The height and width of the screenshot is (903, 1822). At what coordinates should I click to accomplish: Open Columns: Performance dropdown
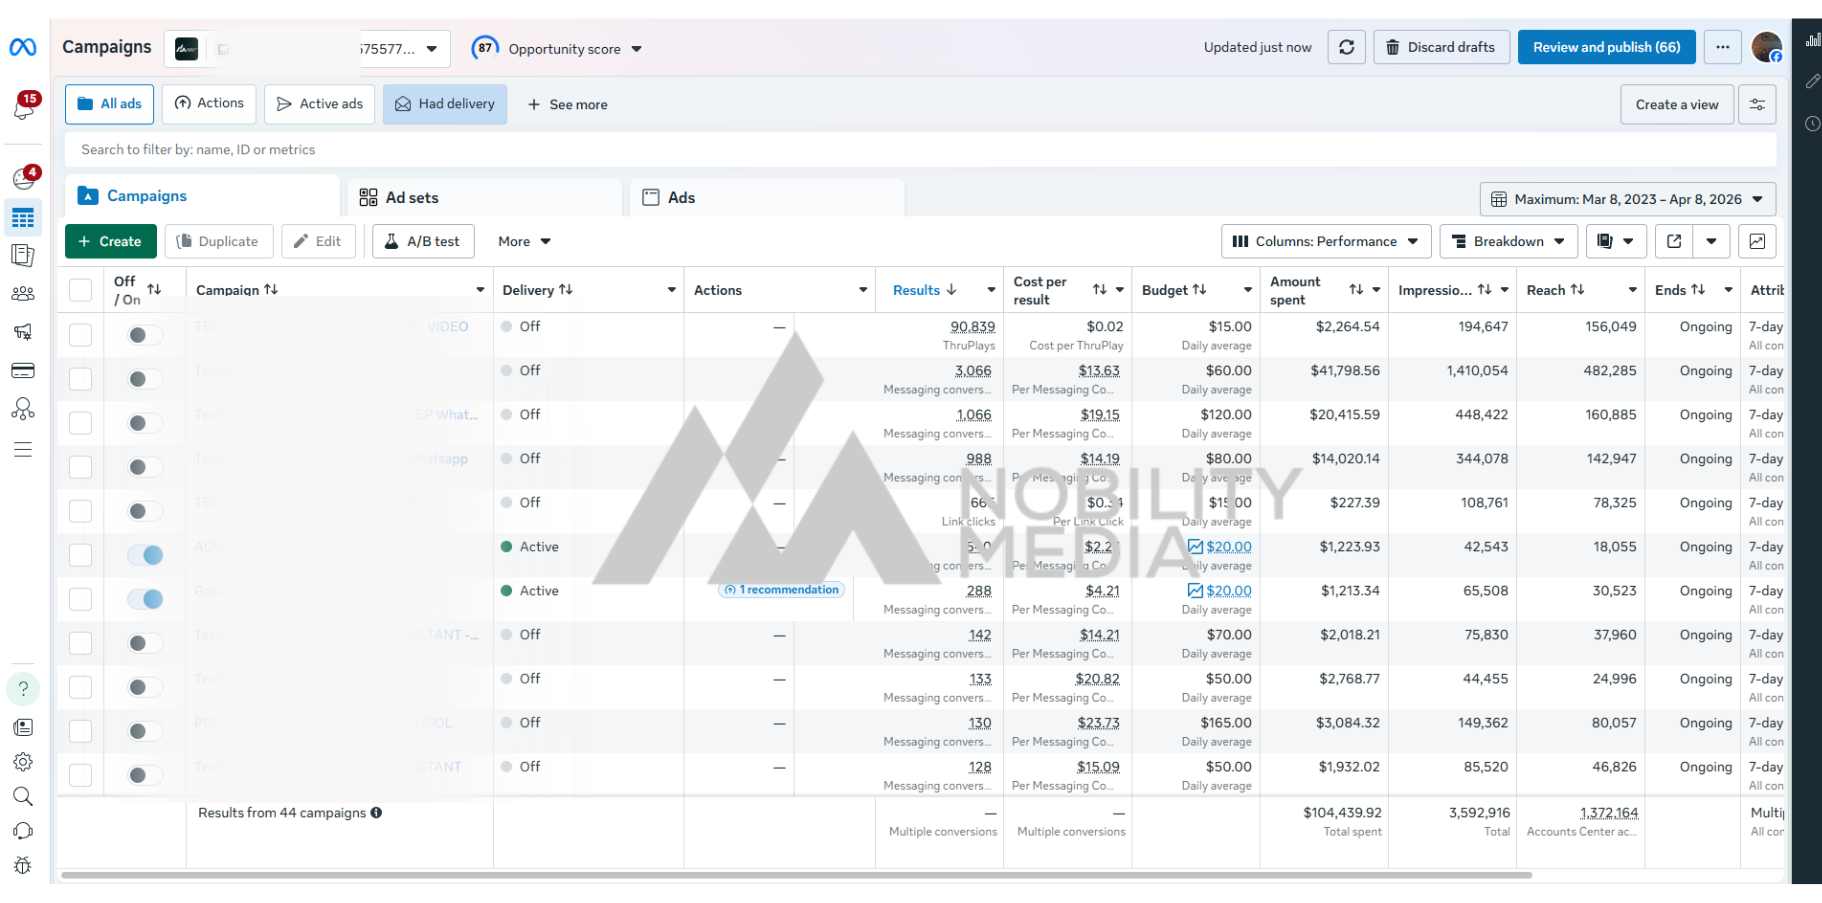coord(1326,241)
